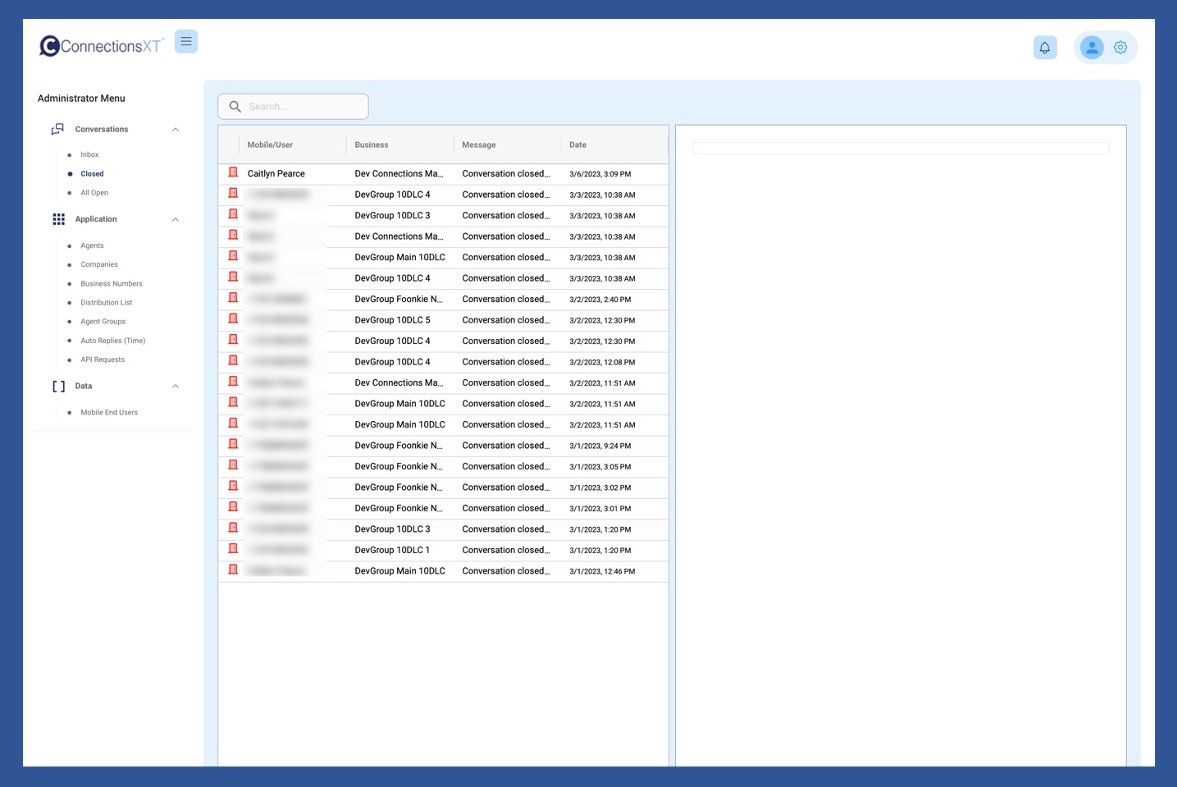Click the hamburger menu toggle icon
This screenshot has height=787, width=1177.
pos(186,42)
